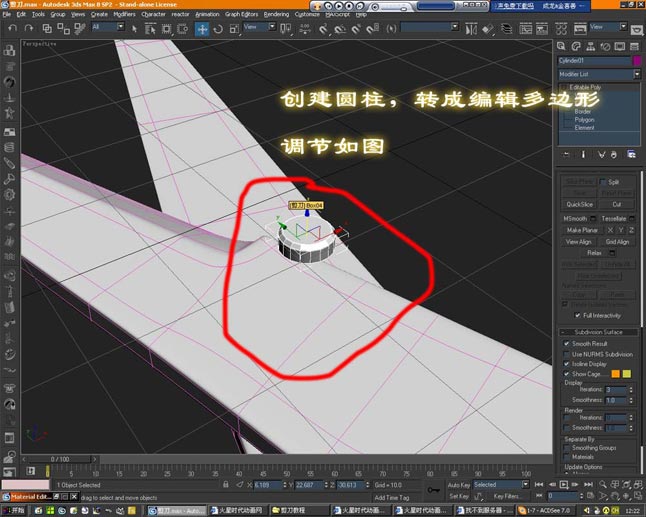Image resolution: width=646 pixels, height=517 pixels.
Task: Switch to the Display command panel
Action: 620,47
